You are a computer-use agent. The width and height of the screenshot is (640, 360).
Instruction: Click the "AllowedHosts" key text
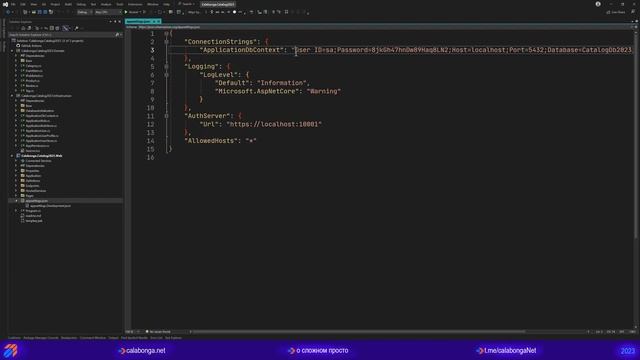[211, 141]
